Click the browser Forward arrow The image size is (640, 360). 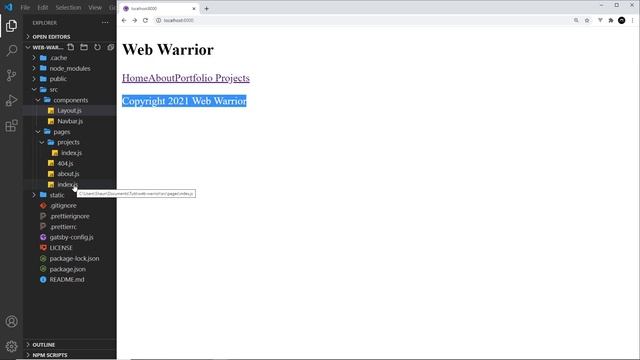pos(135,20)
